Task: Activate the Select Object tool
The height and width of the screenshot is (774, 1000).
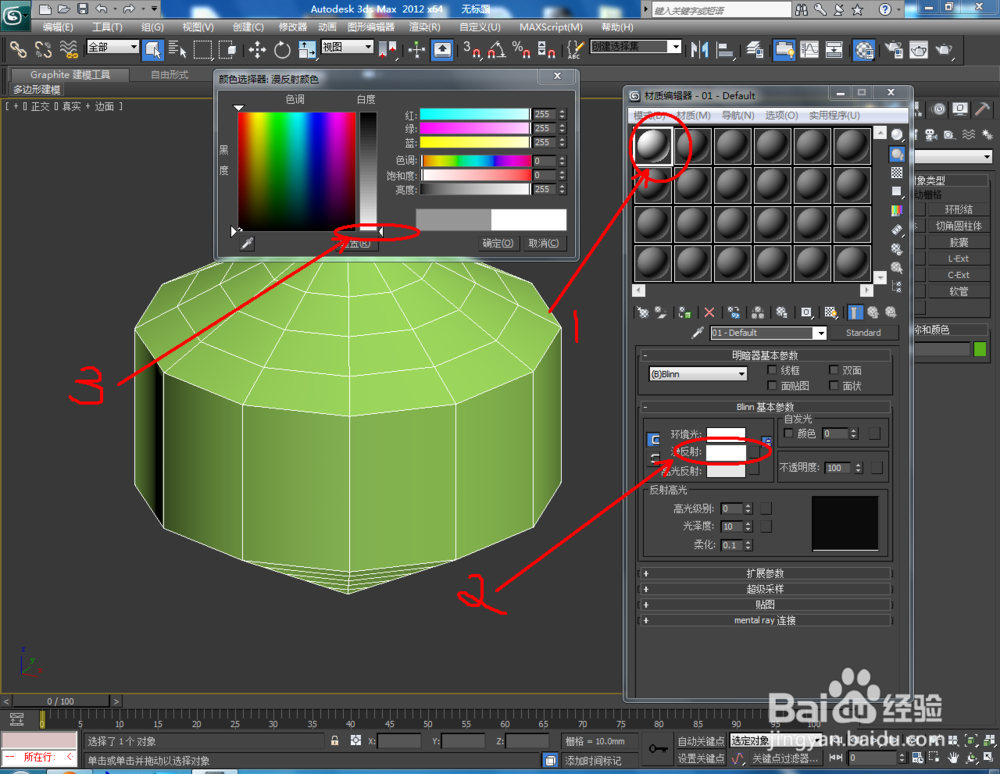Action: 153,49
